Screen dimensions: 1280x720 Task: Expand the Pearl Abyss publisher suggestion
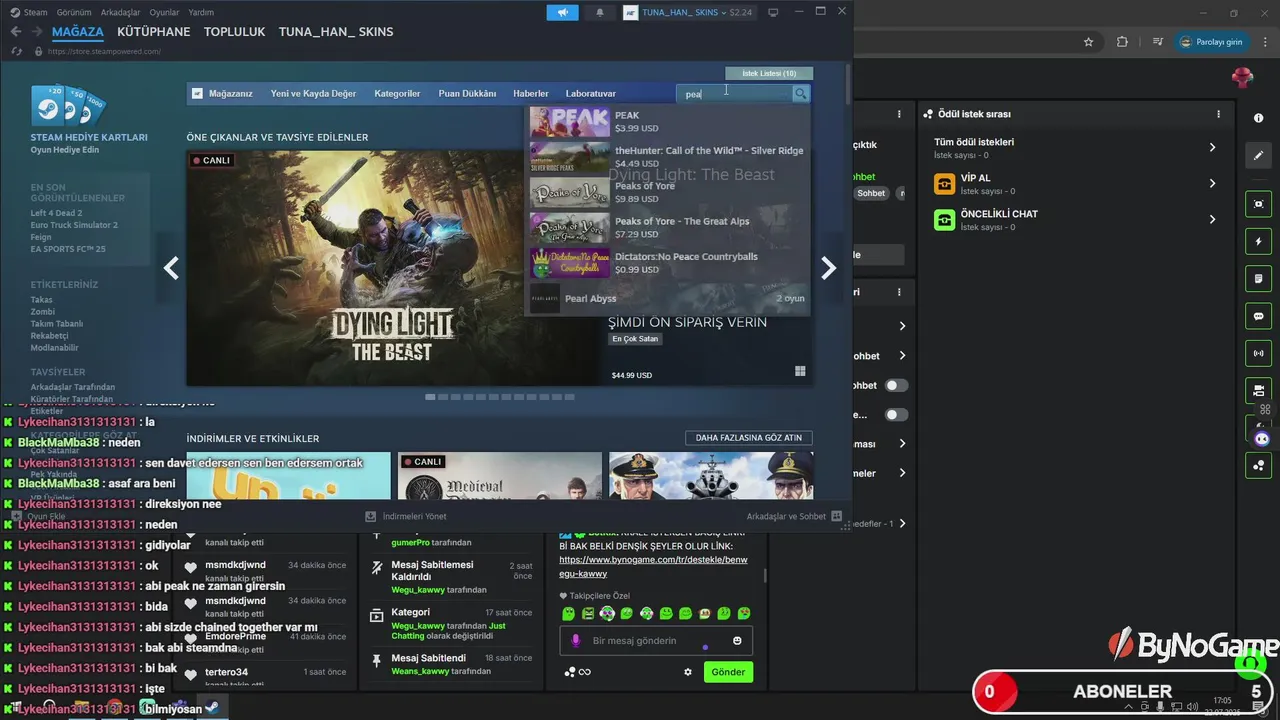pyautogui.click(x=668, y=298)
